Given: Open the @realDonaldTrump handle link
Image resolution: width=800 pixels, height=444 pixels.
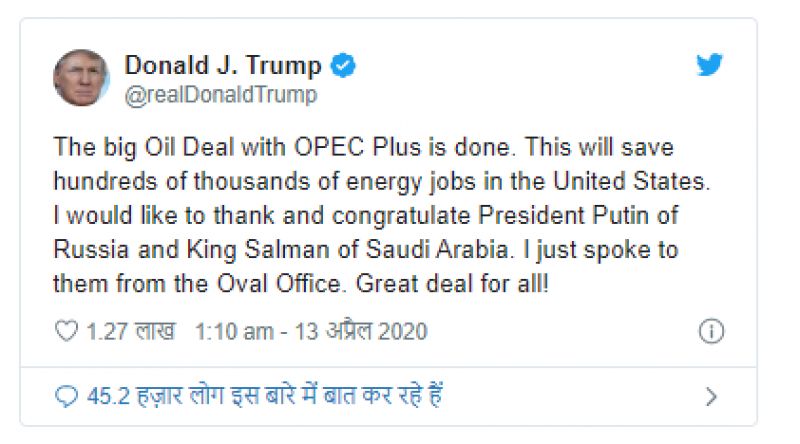Looking at the screenshot, I should [220, 95].
